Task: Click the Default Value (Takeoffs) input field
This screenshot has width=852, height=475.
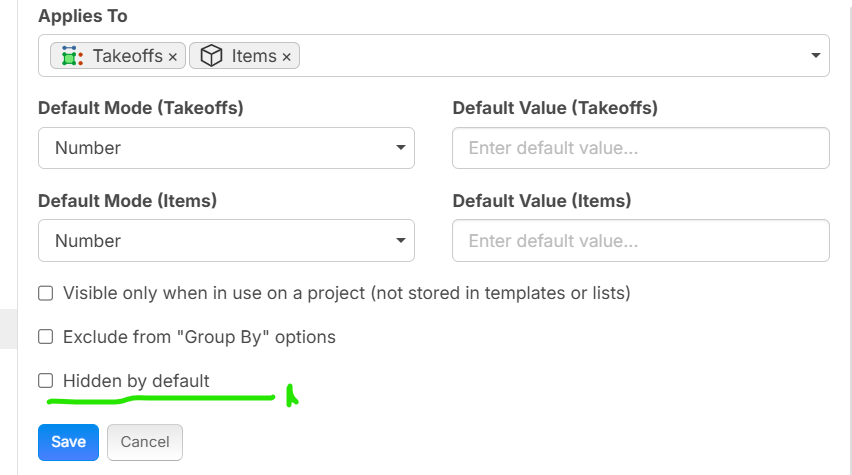Action: pyautogui.click(x=640, y=148)
